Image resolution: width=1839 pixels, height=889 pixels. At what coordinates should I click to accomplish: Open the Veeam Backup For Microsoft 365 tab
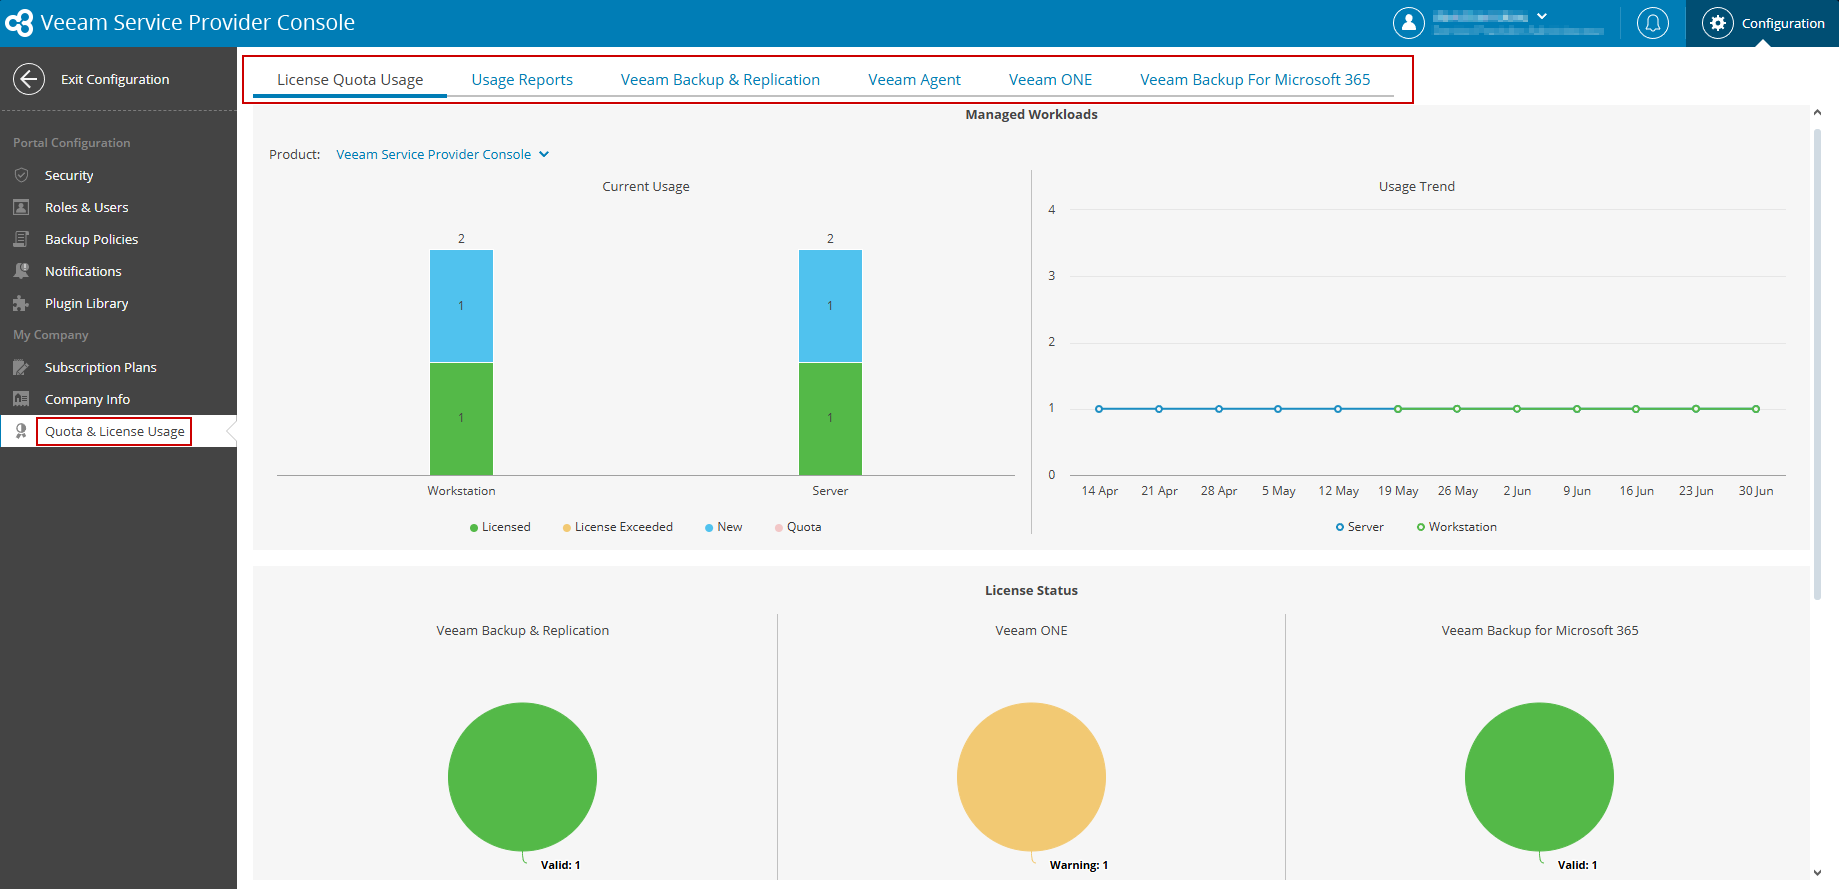pyautogui.click(x=1255, y=80)
